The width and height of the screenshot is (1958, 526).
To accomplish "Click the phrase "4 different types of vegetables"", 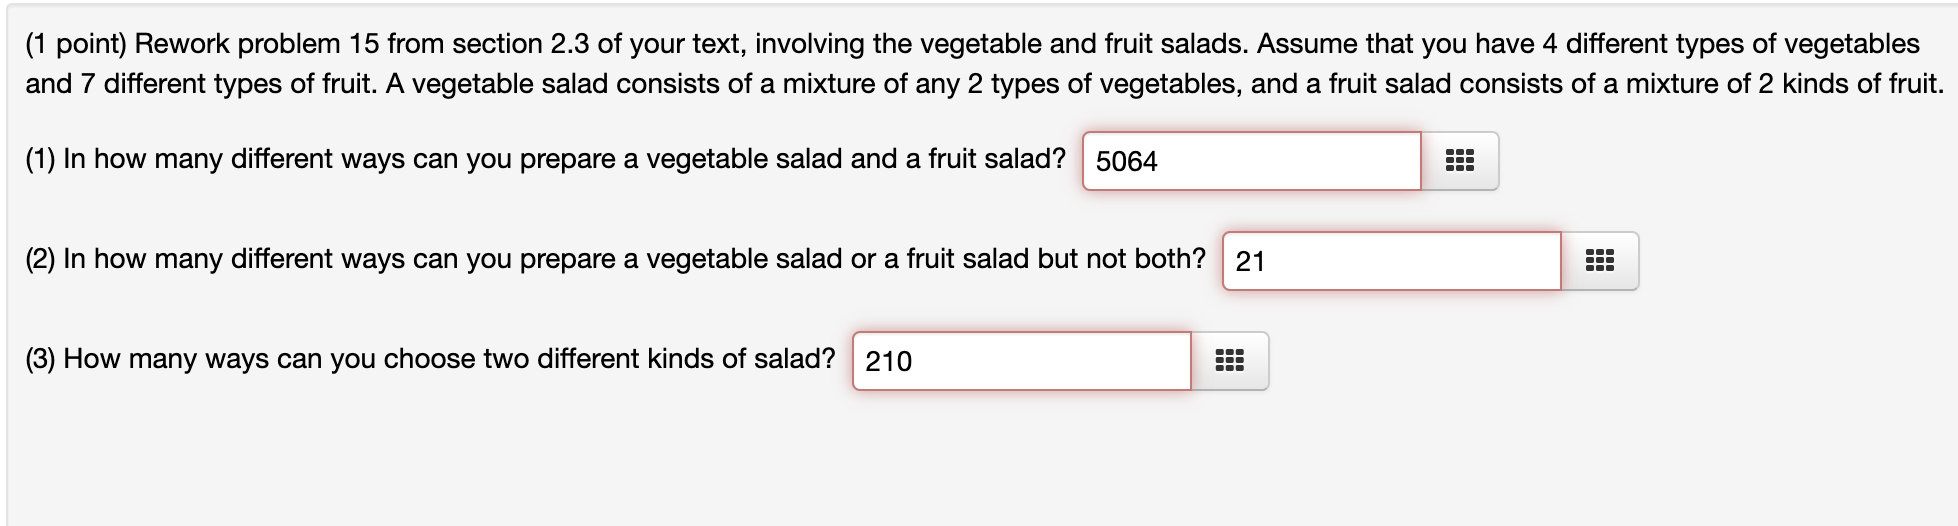I will pos(1731,44).
